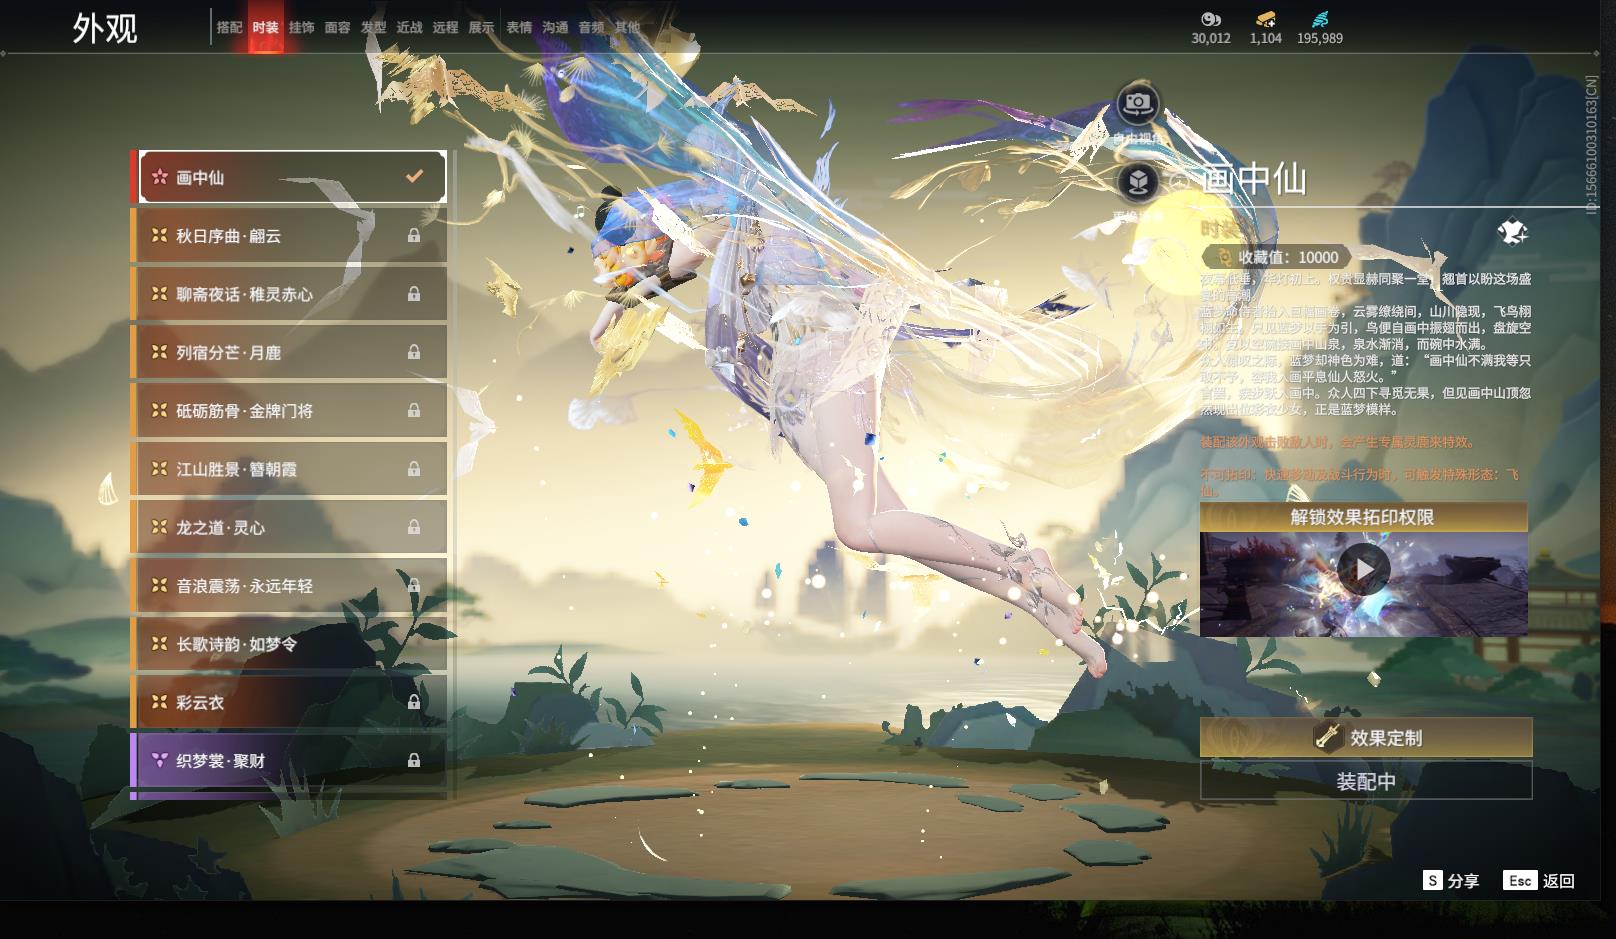The width and height of the screenshot is (1616, 939).
Task: Click Esc 返回 to go back
Action: coord(1539,880)
